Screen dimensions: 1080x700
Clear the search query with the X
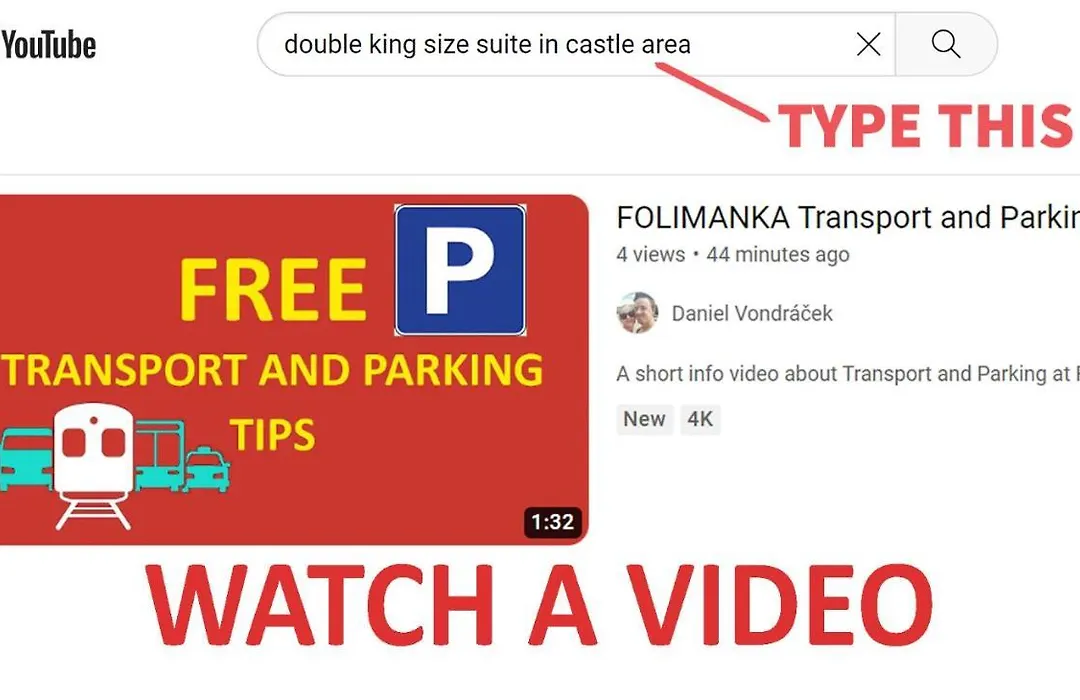point(869,45)
